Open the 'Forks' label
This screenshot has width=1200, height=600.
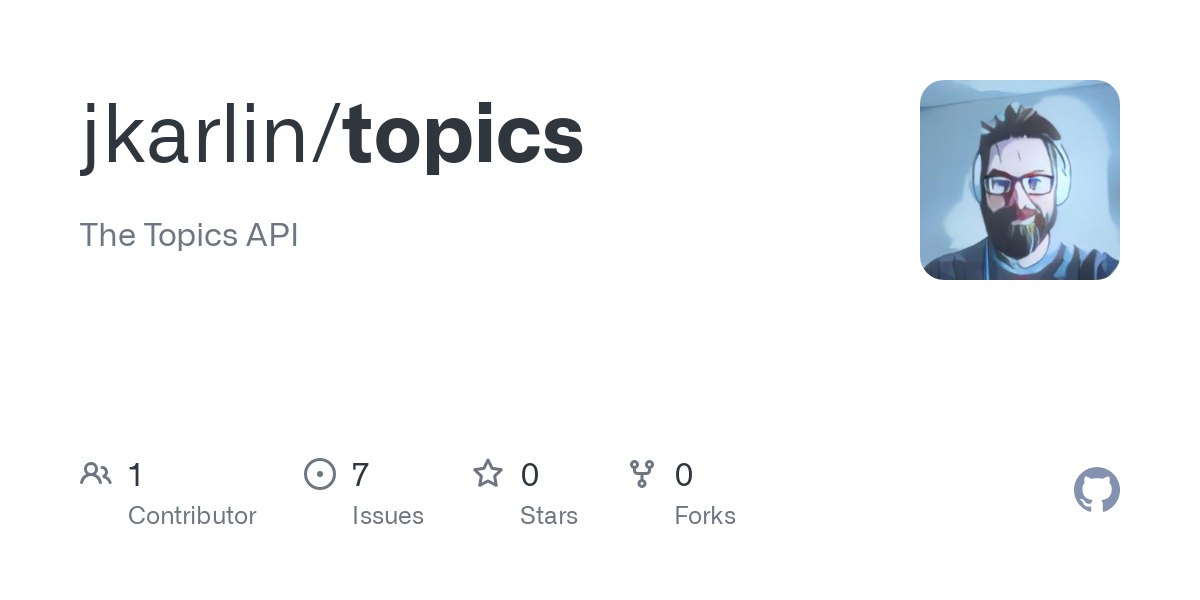pos(705,516)
